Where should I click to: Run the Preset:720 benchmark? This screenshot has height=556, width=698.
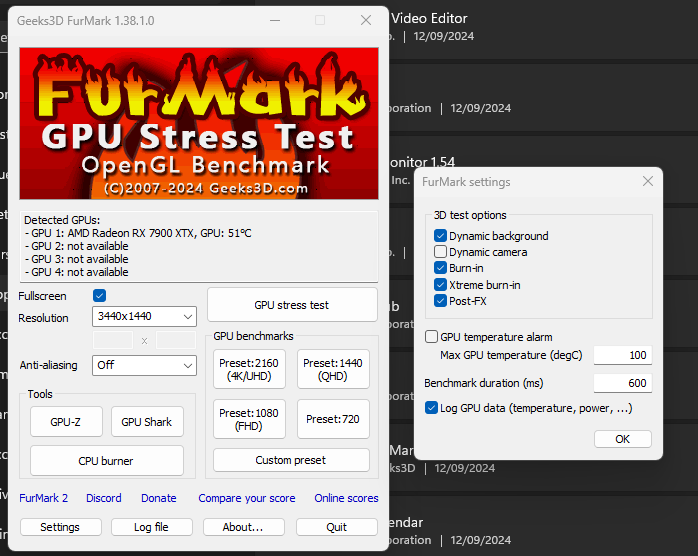point(333,419)
